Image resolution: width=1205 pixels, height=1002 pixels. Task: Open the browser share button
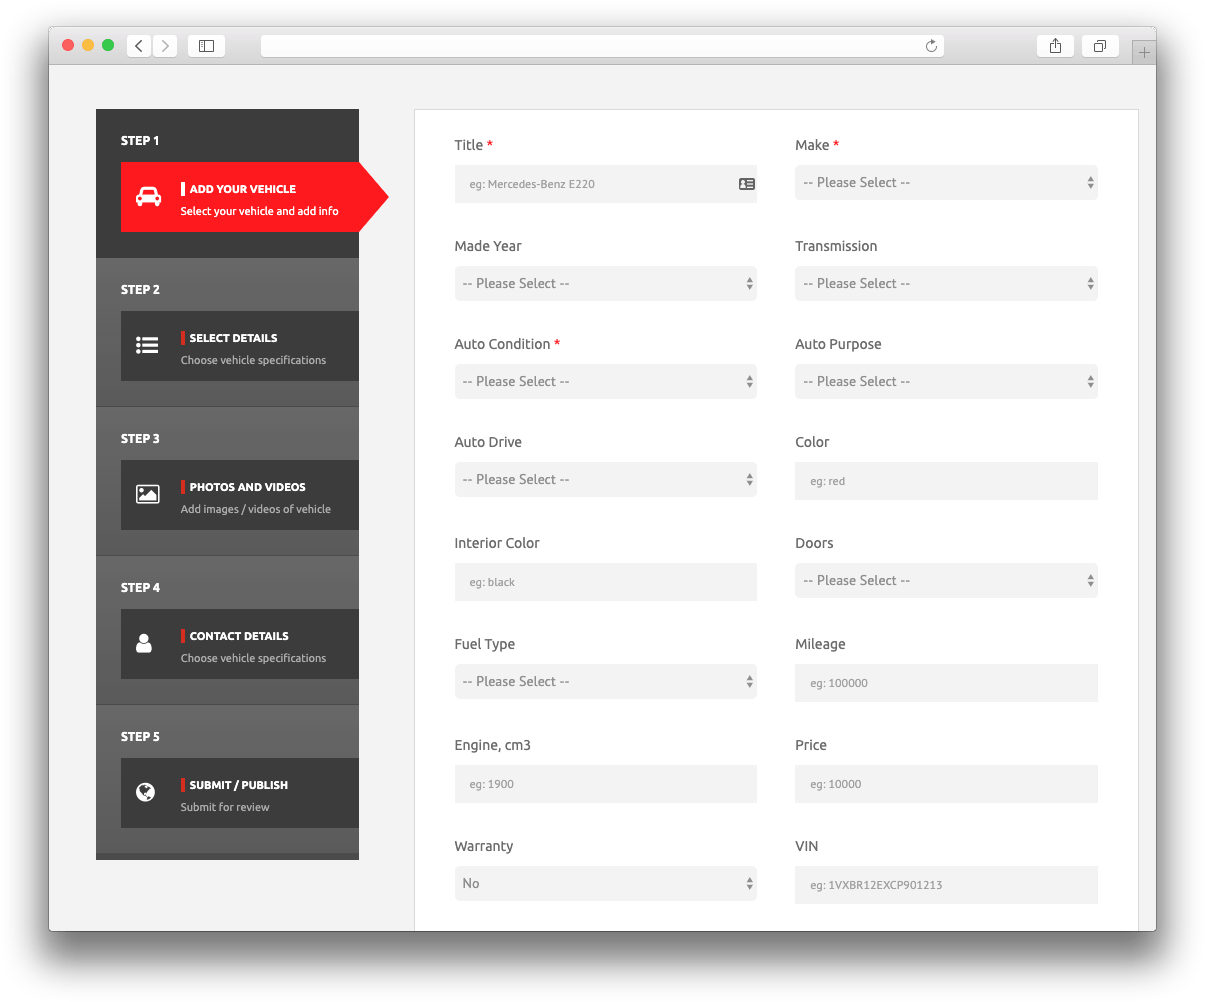point(1055,46)
